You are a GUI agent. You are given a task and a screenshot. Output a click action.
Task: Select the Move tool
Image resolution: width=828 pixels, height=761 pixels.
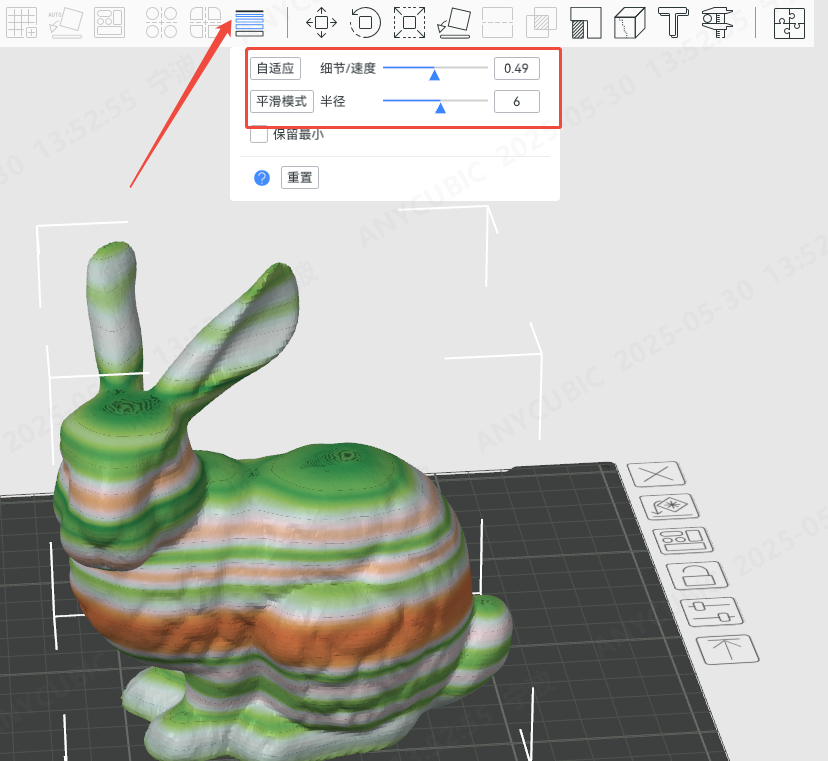(x=321, y=22)
